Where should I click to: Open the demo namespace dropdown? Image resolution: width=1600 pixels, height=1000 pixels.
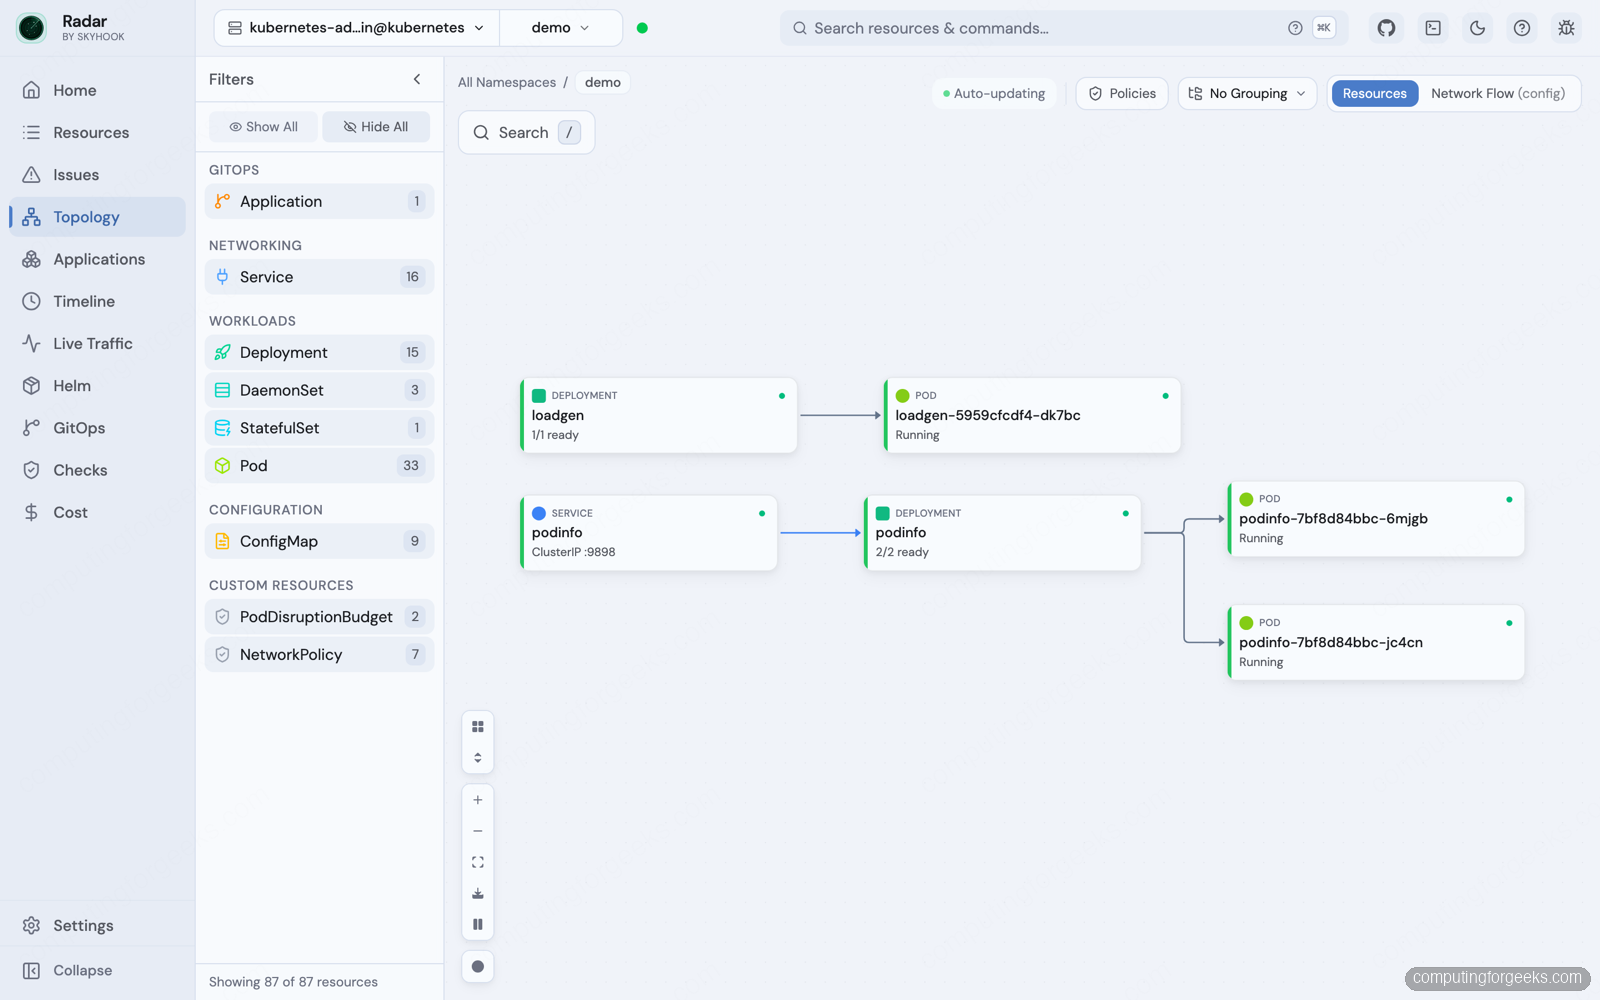click(x=560, y=28)
